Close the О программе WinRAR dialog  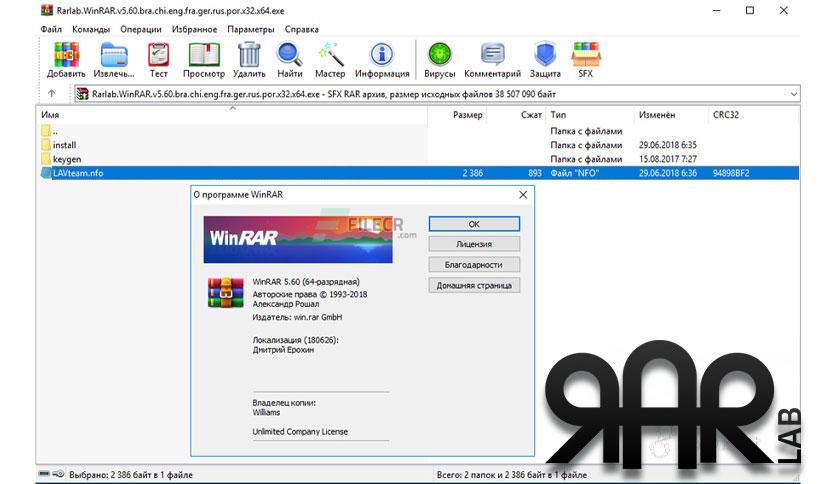pos(523,195)
